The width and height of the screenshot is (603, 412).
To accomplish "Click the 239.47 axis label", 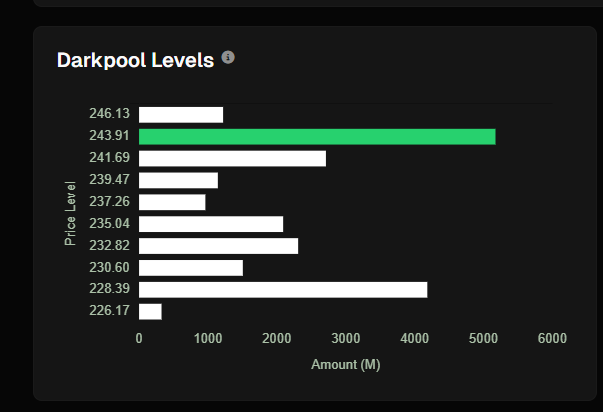I will pyautogui.click(x=110, y=179).
